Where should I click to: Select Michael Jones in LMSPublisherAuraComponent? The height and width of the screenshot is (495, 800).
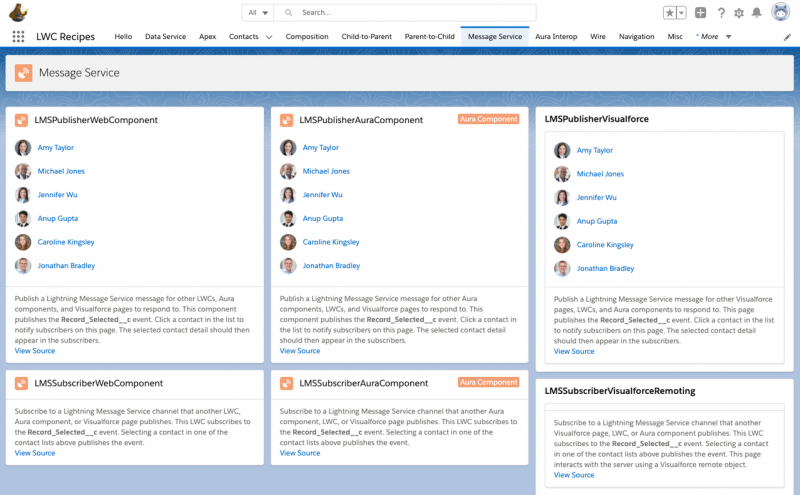pyautogui.click(x=326, y=171)
